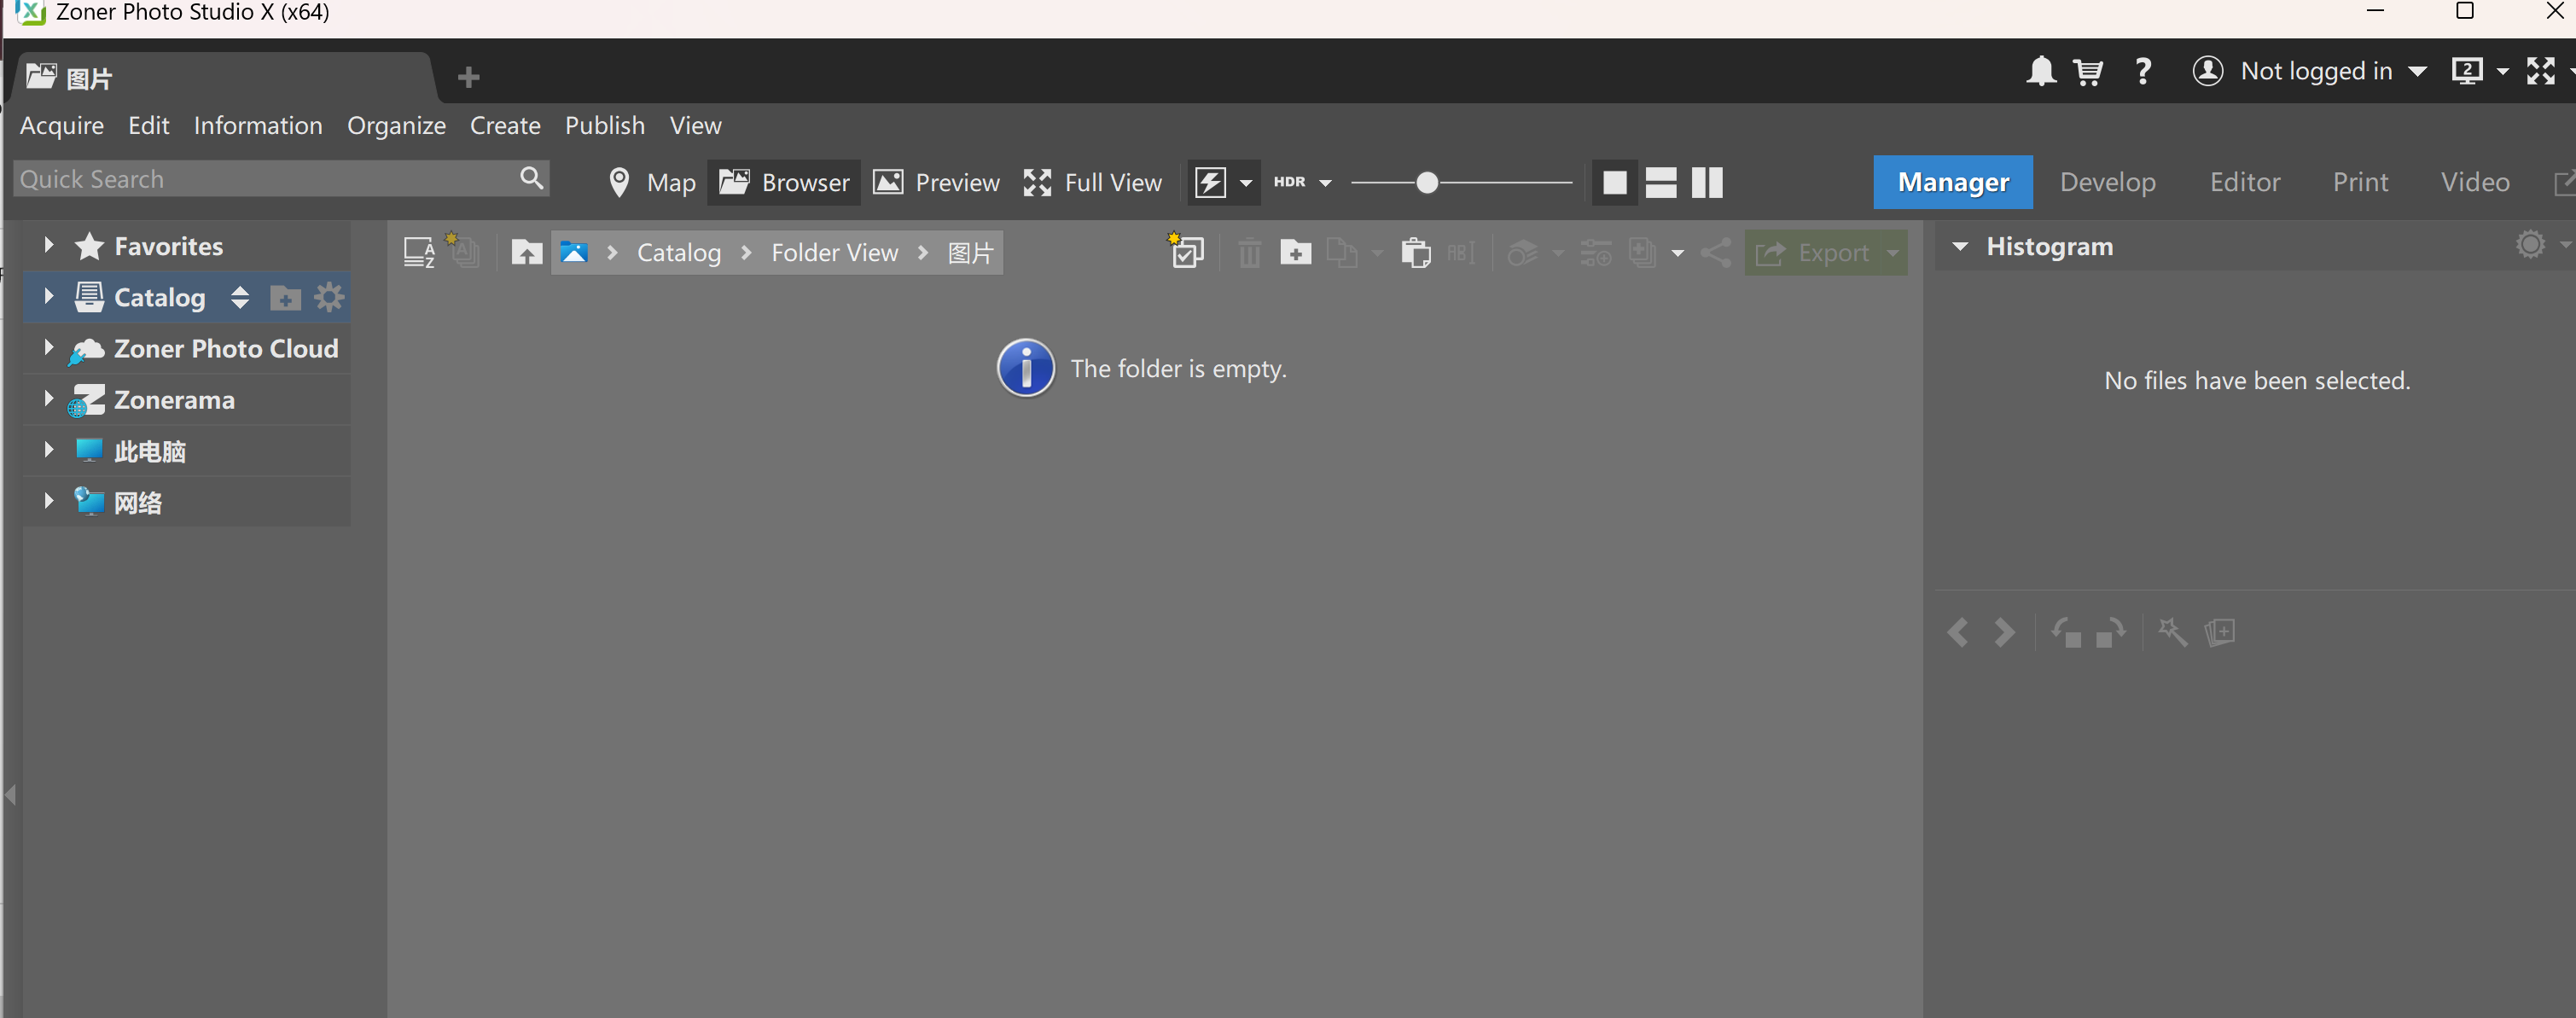
Task: Open the shopping cart icon
Action: pos(2087,71)
